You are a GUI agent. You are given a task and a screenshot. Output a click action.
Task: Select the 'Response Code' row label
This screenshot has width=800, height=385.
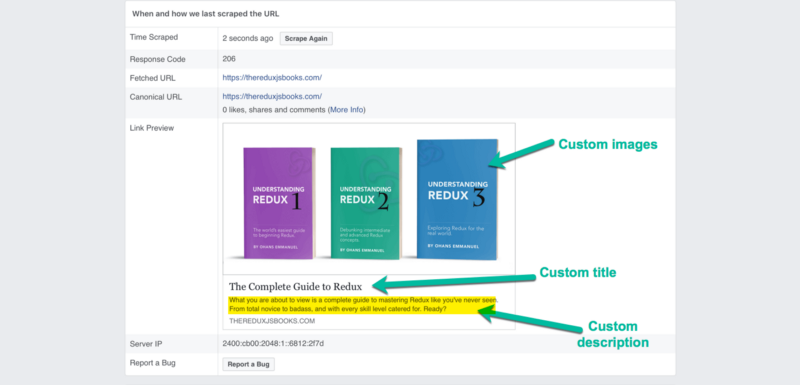coord(158,59)
